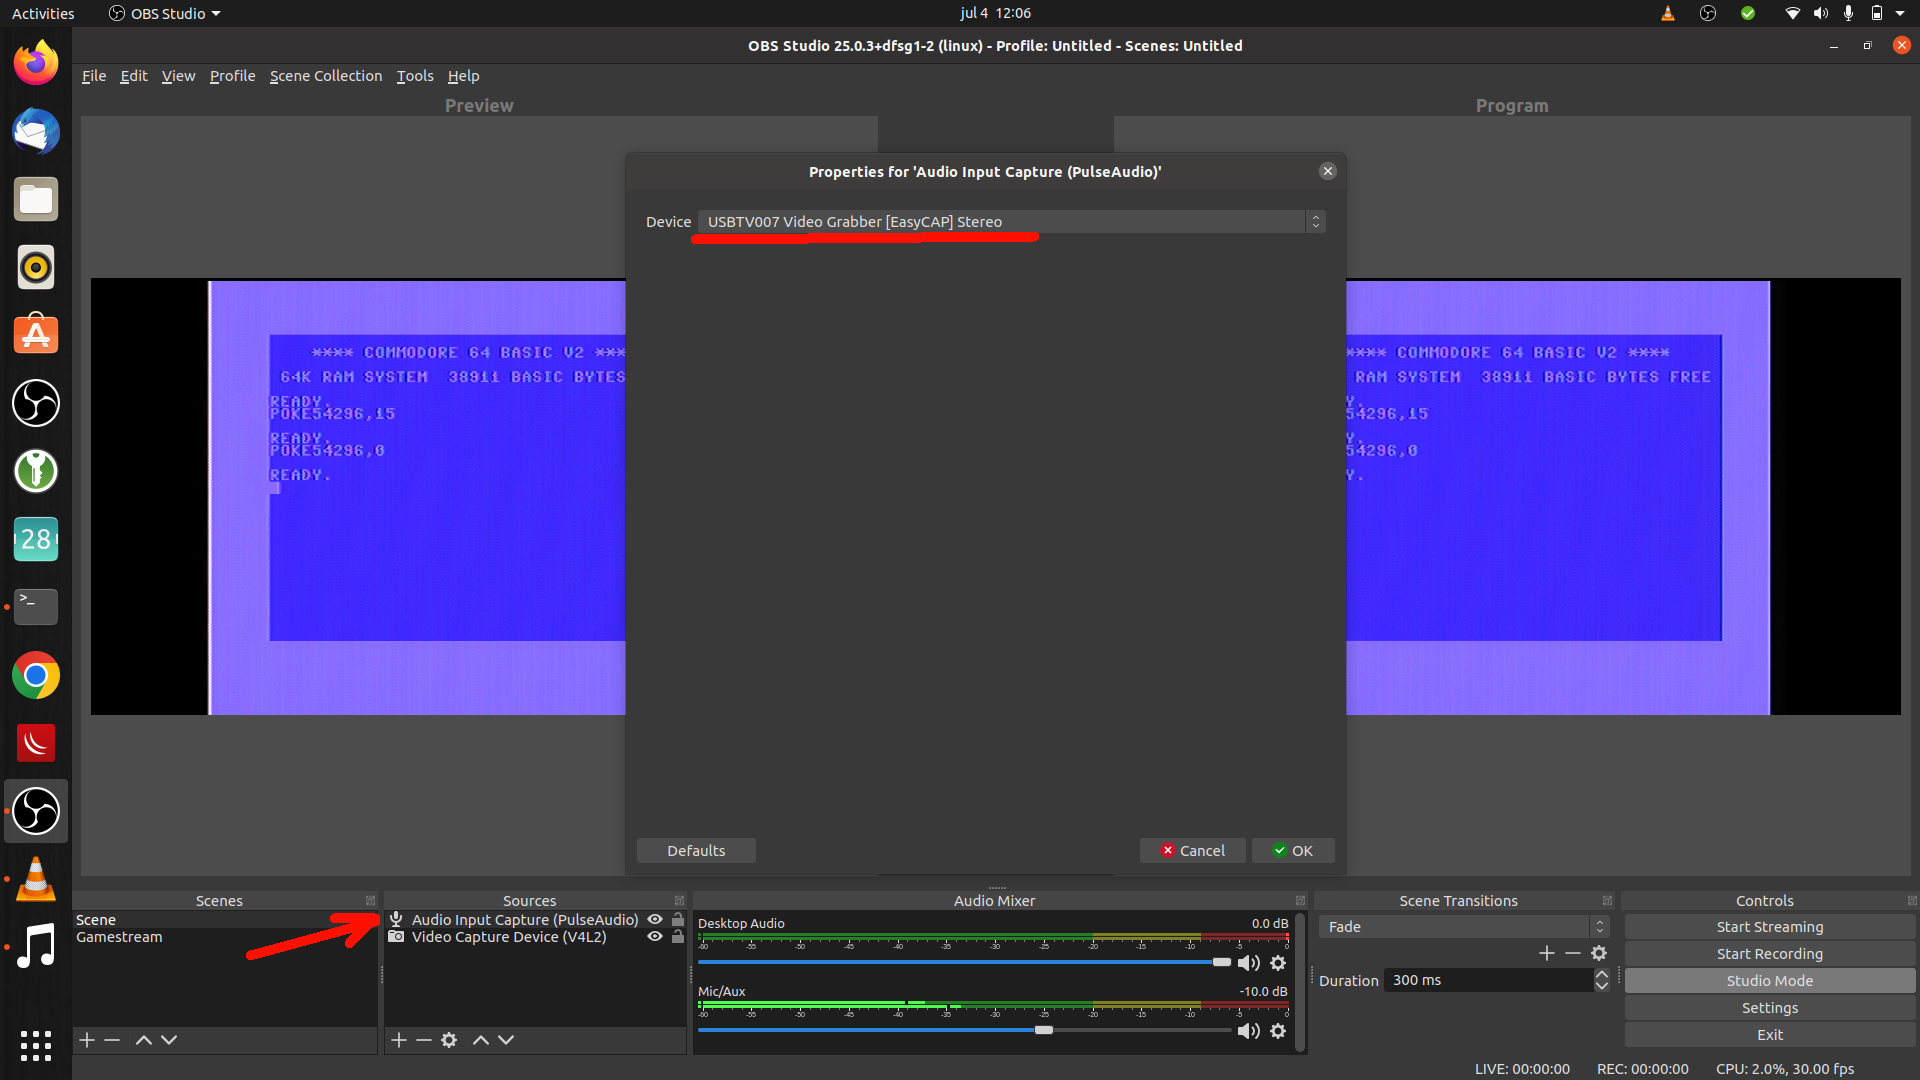Open Rhythmbox from the dock
Viewport: 1920px width, 1080px height.
(36, 268)
